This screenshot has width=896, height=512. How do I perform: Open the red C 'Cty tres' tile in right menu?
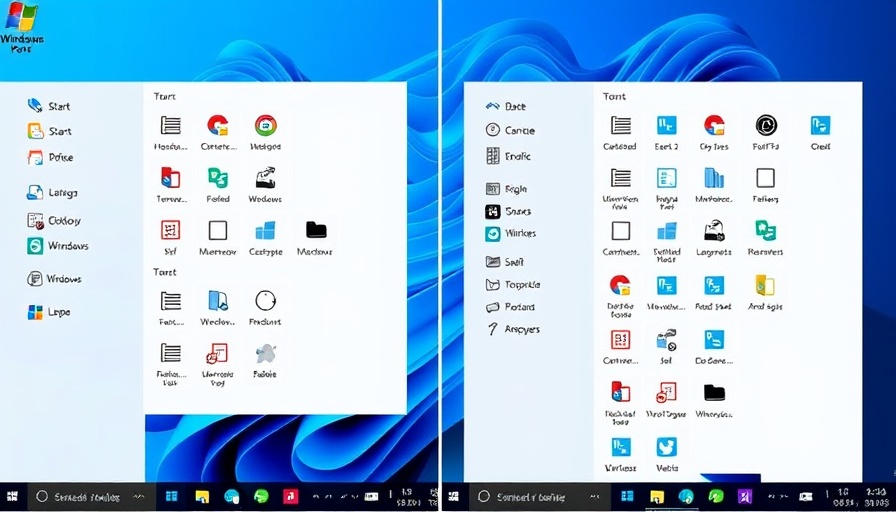coord(714,133)
